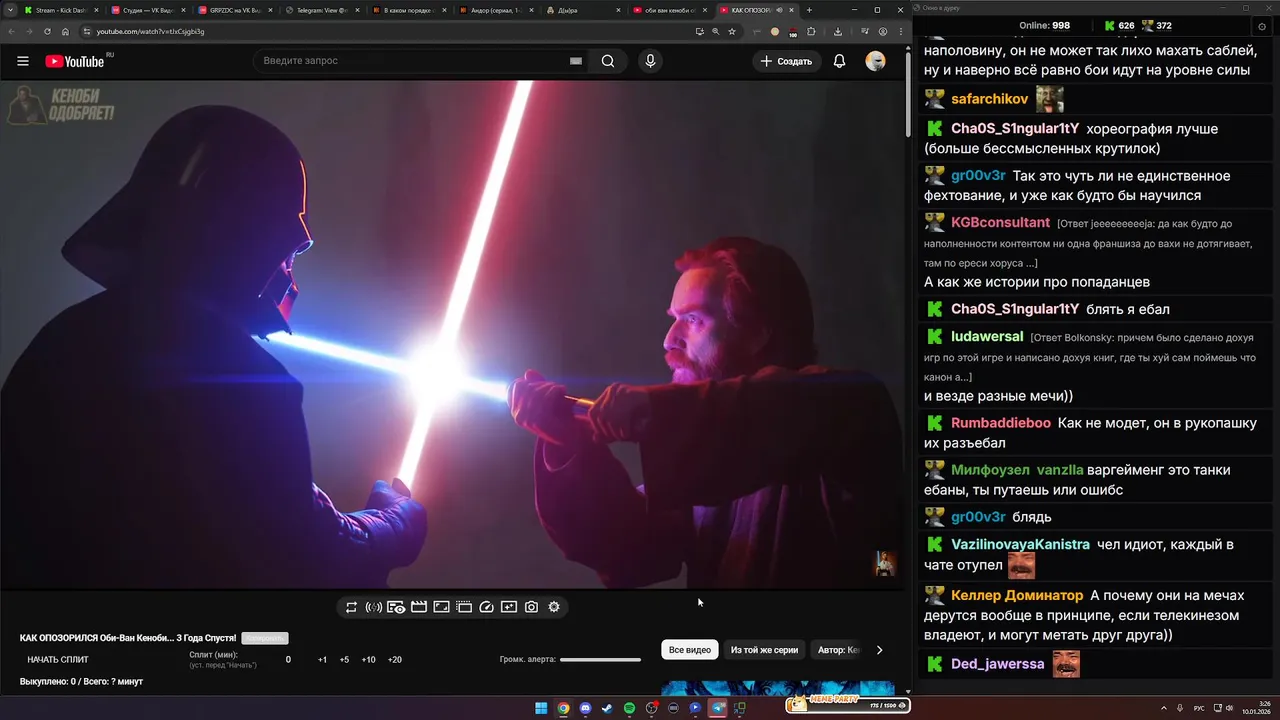Screen dimensions: 1280x720
Task: Open on-screen keyboard in search box
Action: 576,61
